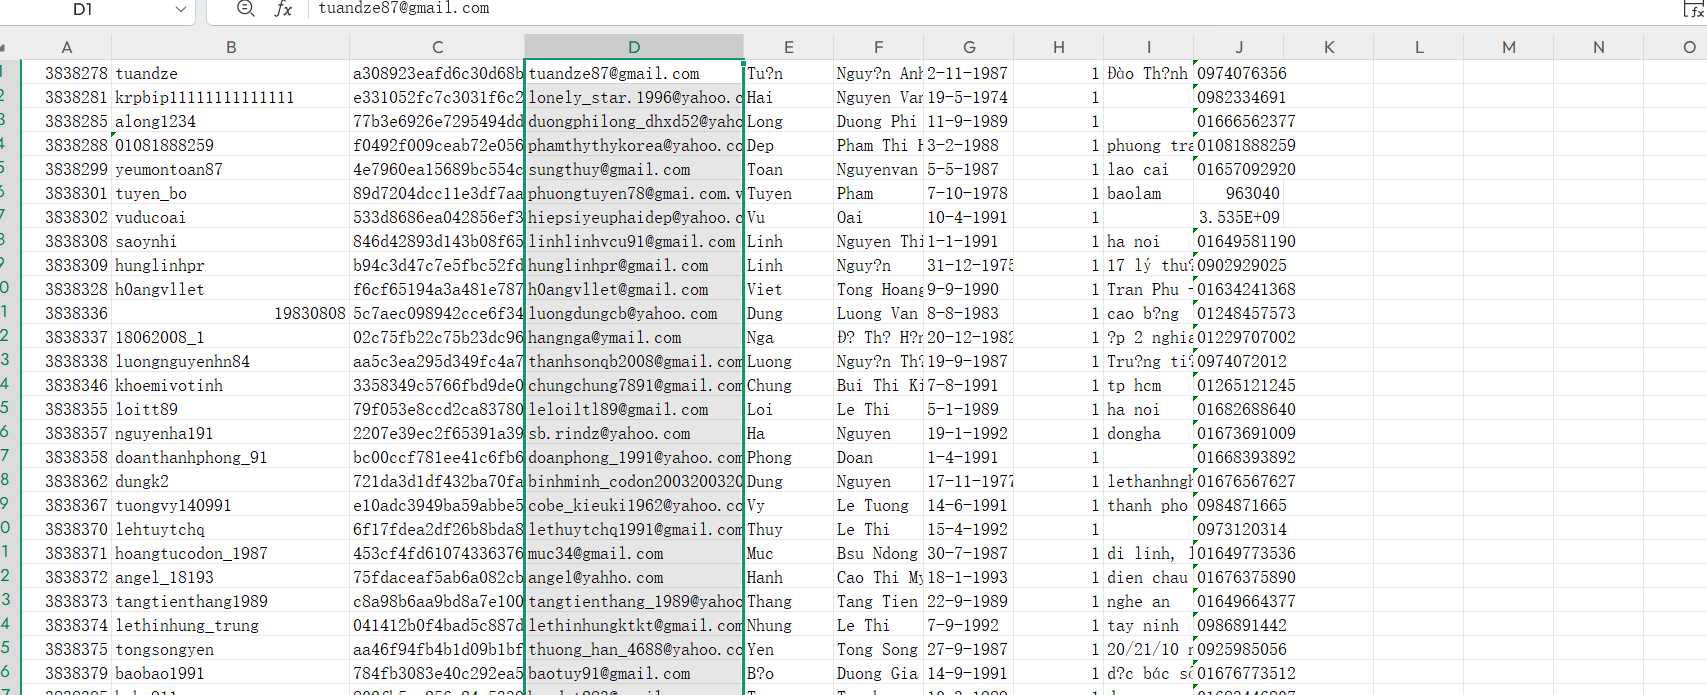
Task: Click username cell doanthanhphong_91
Action: point(231,457)
